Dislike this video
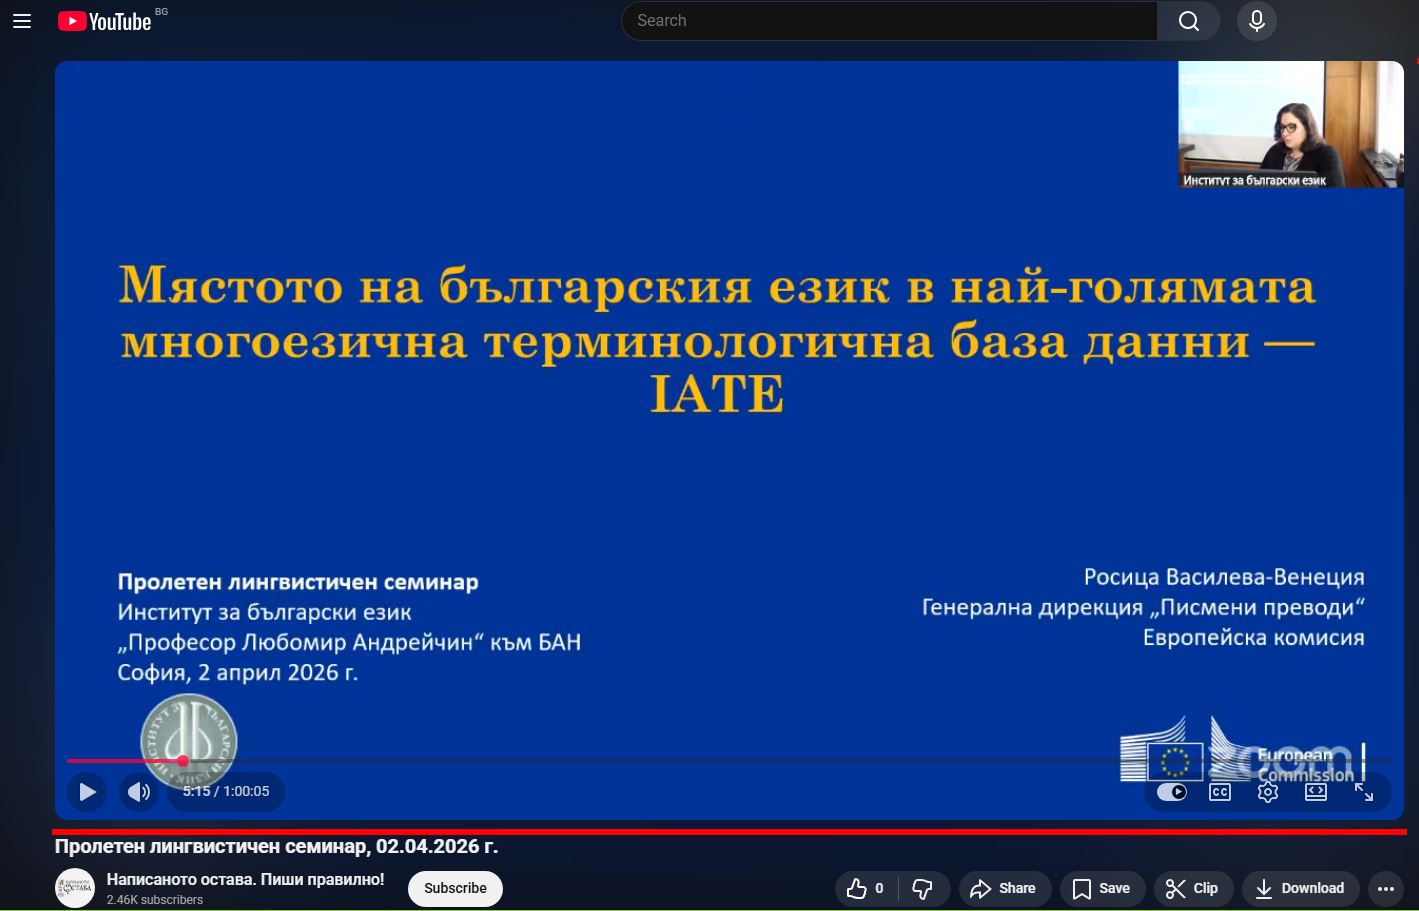 click(923, 888)
